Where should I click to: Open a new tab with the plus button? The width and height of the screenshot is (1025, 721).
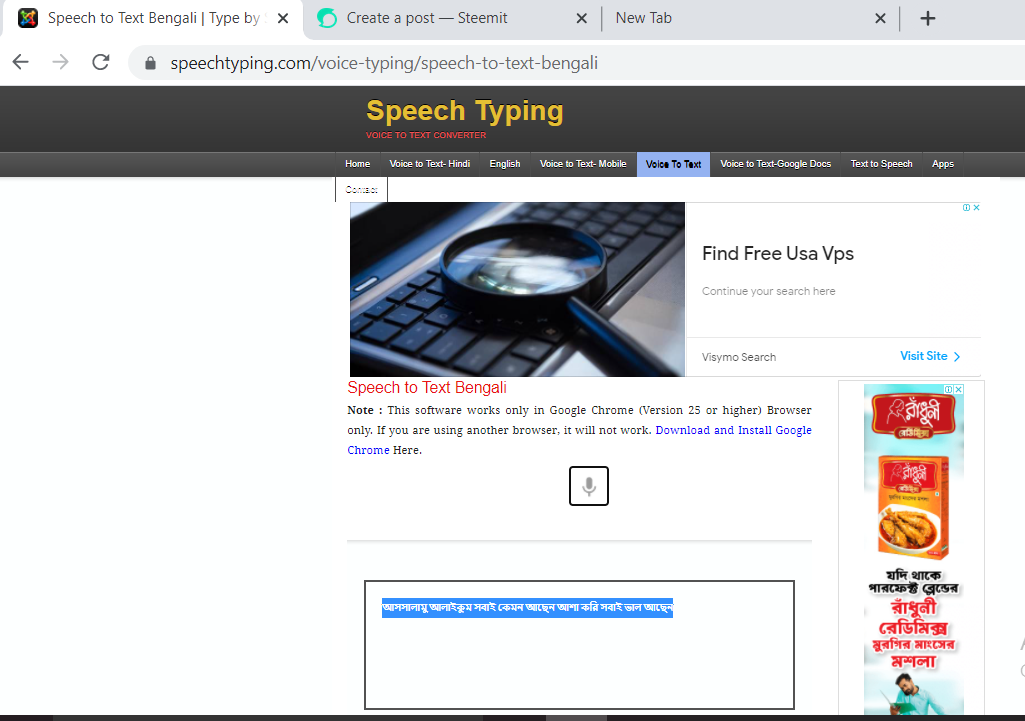928,18
